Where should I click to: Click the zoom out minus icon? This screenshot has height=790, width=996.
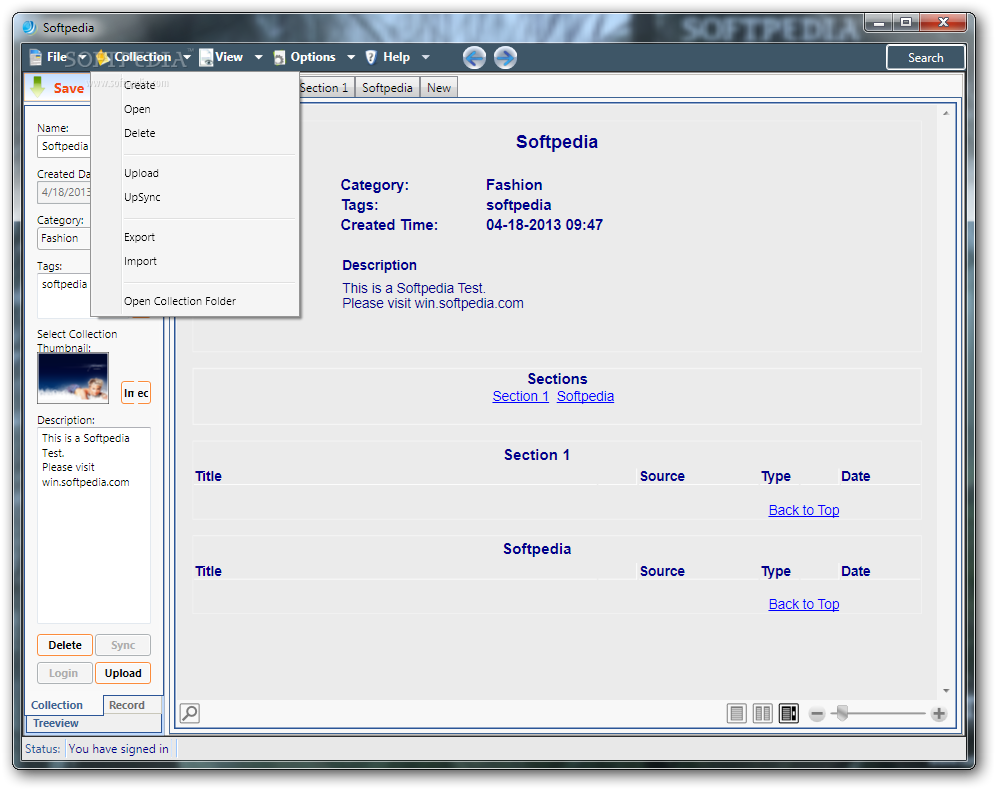point(817,714)
